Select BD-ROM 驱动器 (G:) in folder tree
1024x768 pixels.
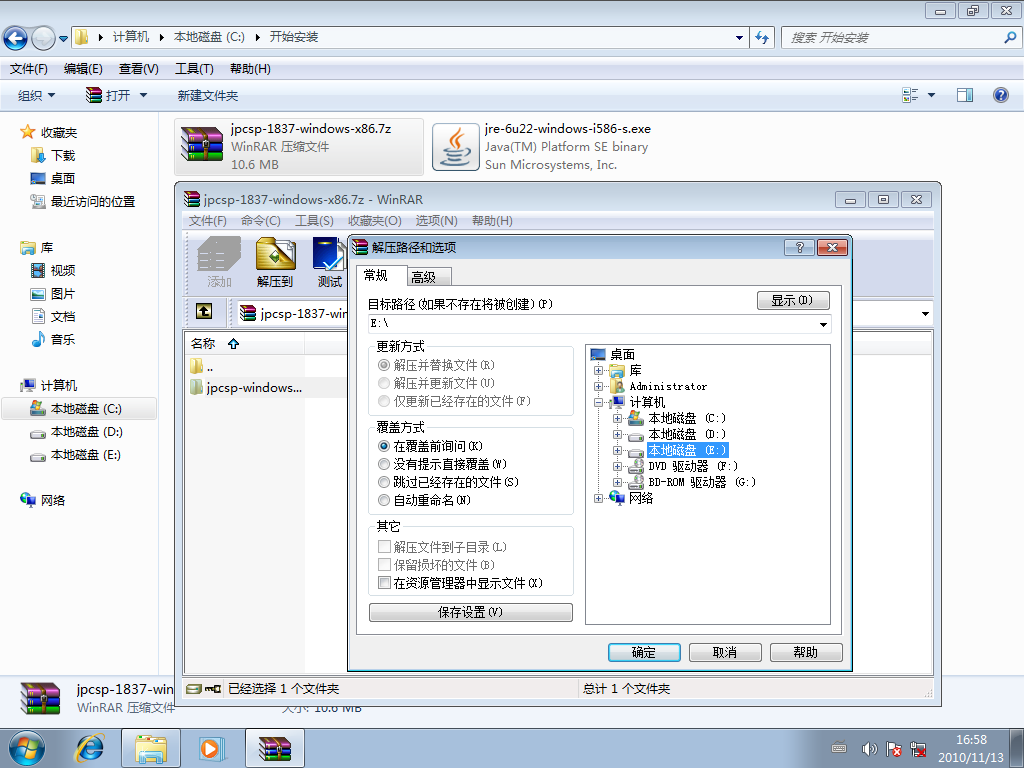[701, 483]
